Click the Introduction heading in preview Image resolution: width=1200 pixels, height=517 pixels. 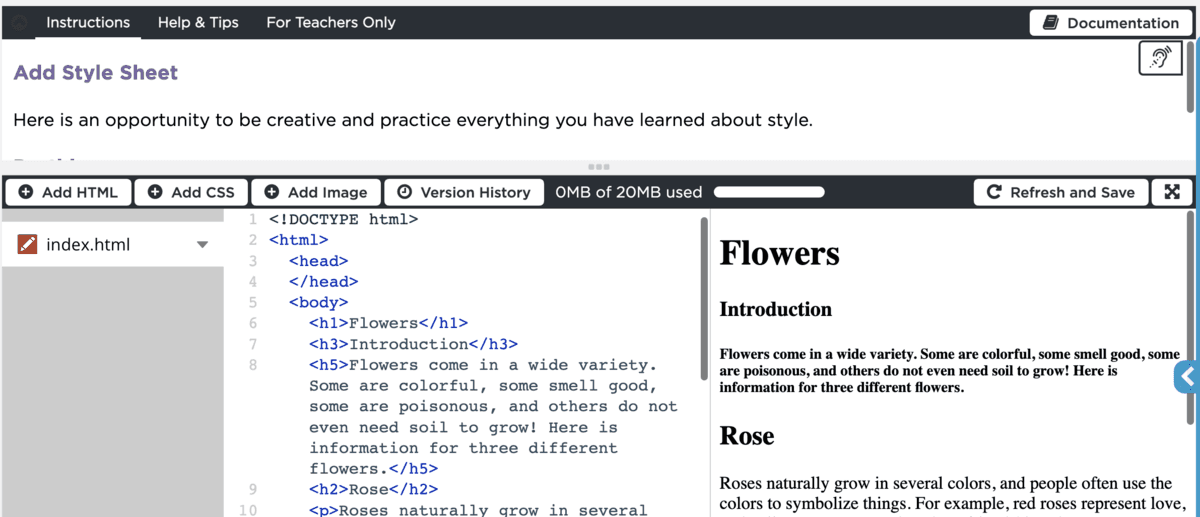click(775, 309)
